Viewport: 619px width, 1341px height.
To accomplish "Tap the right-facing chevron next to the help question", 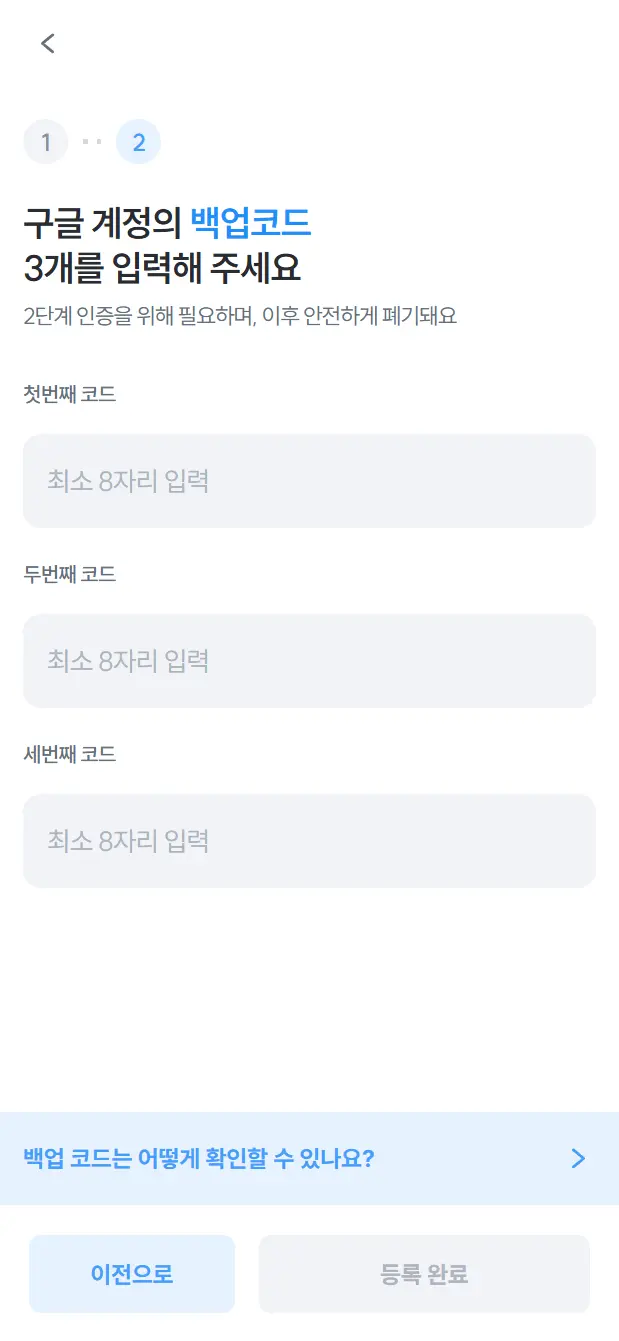I will click(x=577, y=1159).
